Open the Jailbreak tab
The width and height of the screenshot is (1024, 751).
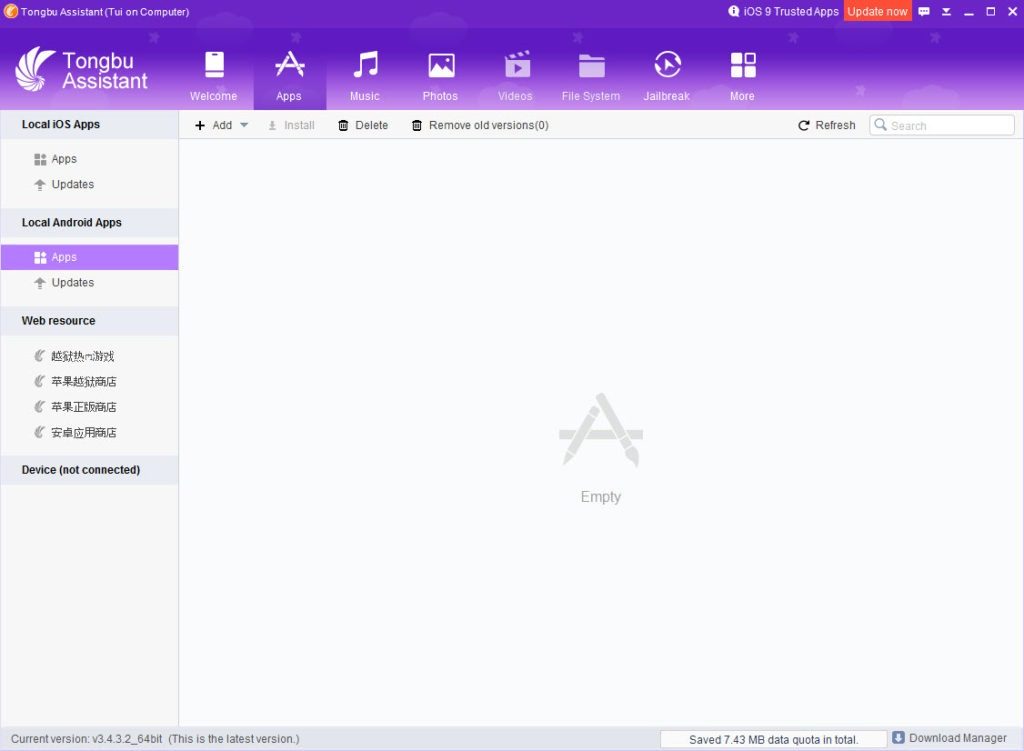(x=667, y=76)
